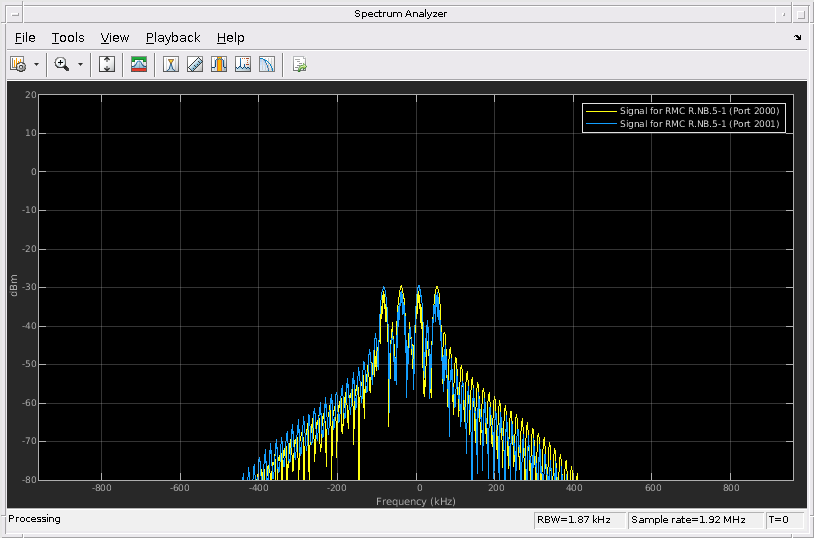Screen dimensions: 814x538
Task: Open the Help menu
Action: (230, 37)
